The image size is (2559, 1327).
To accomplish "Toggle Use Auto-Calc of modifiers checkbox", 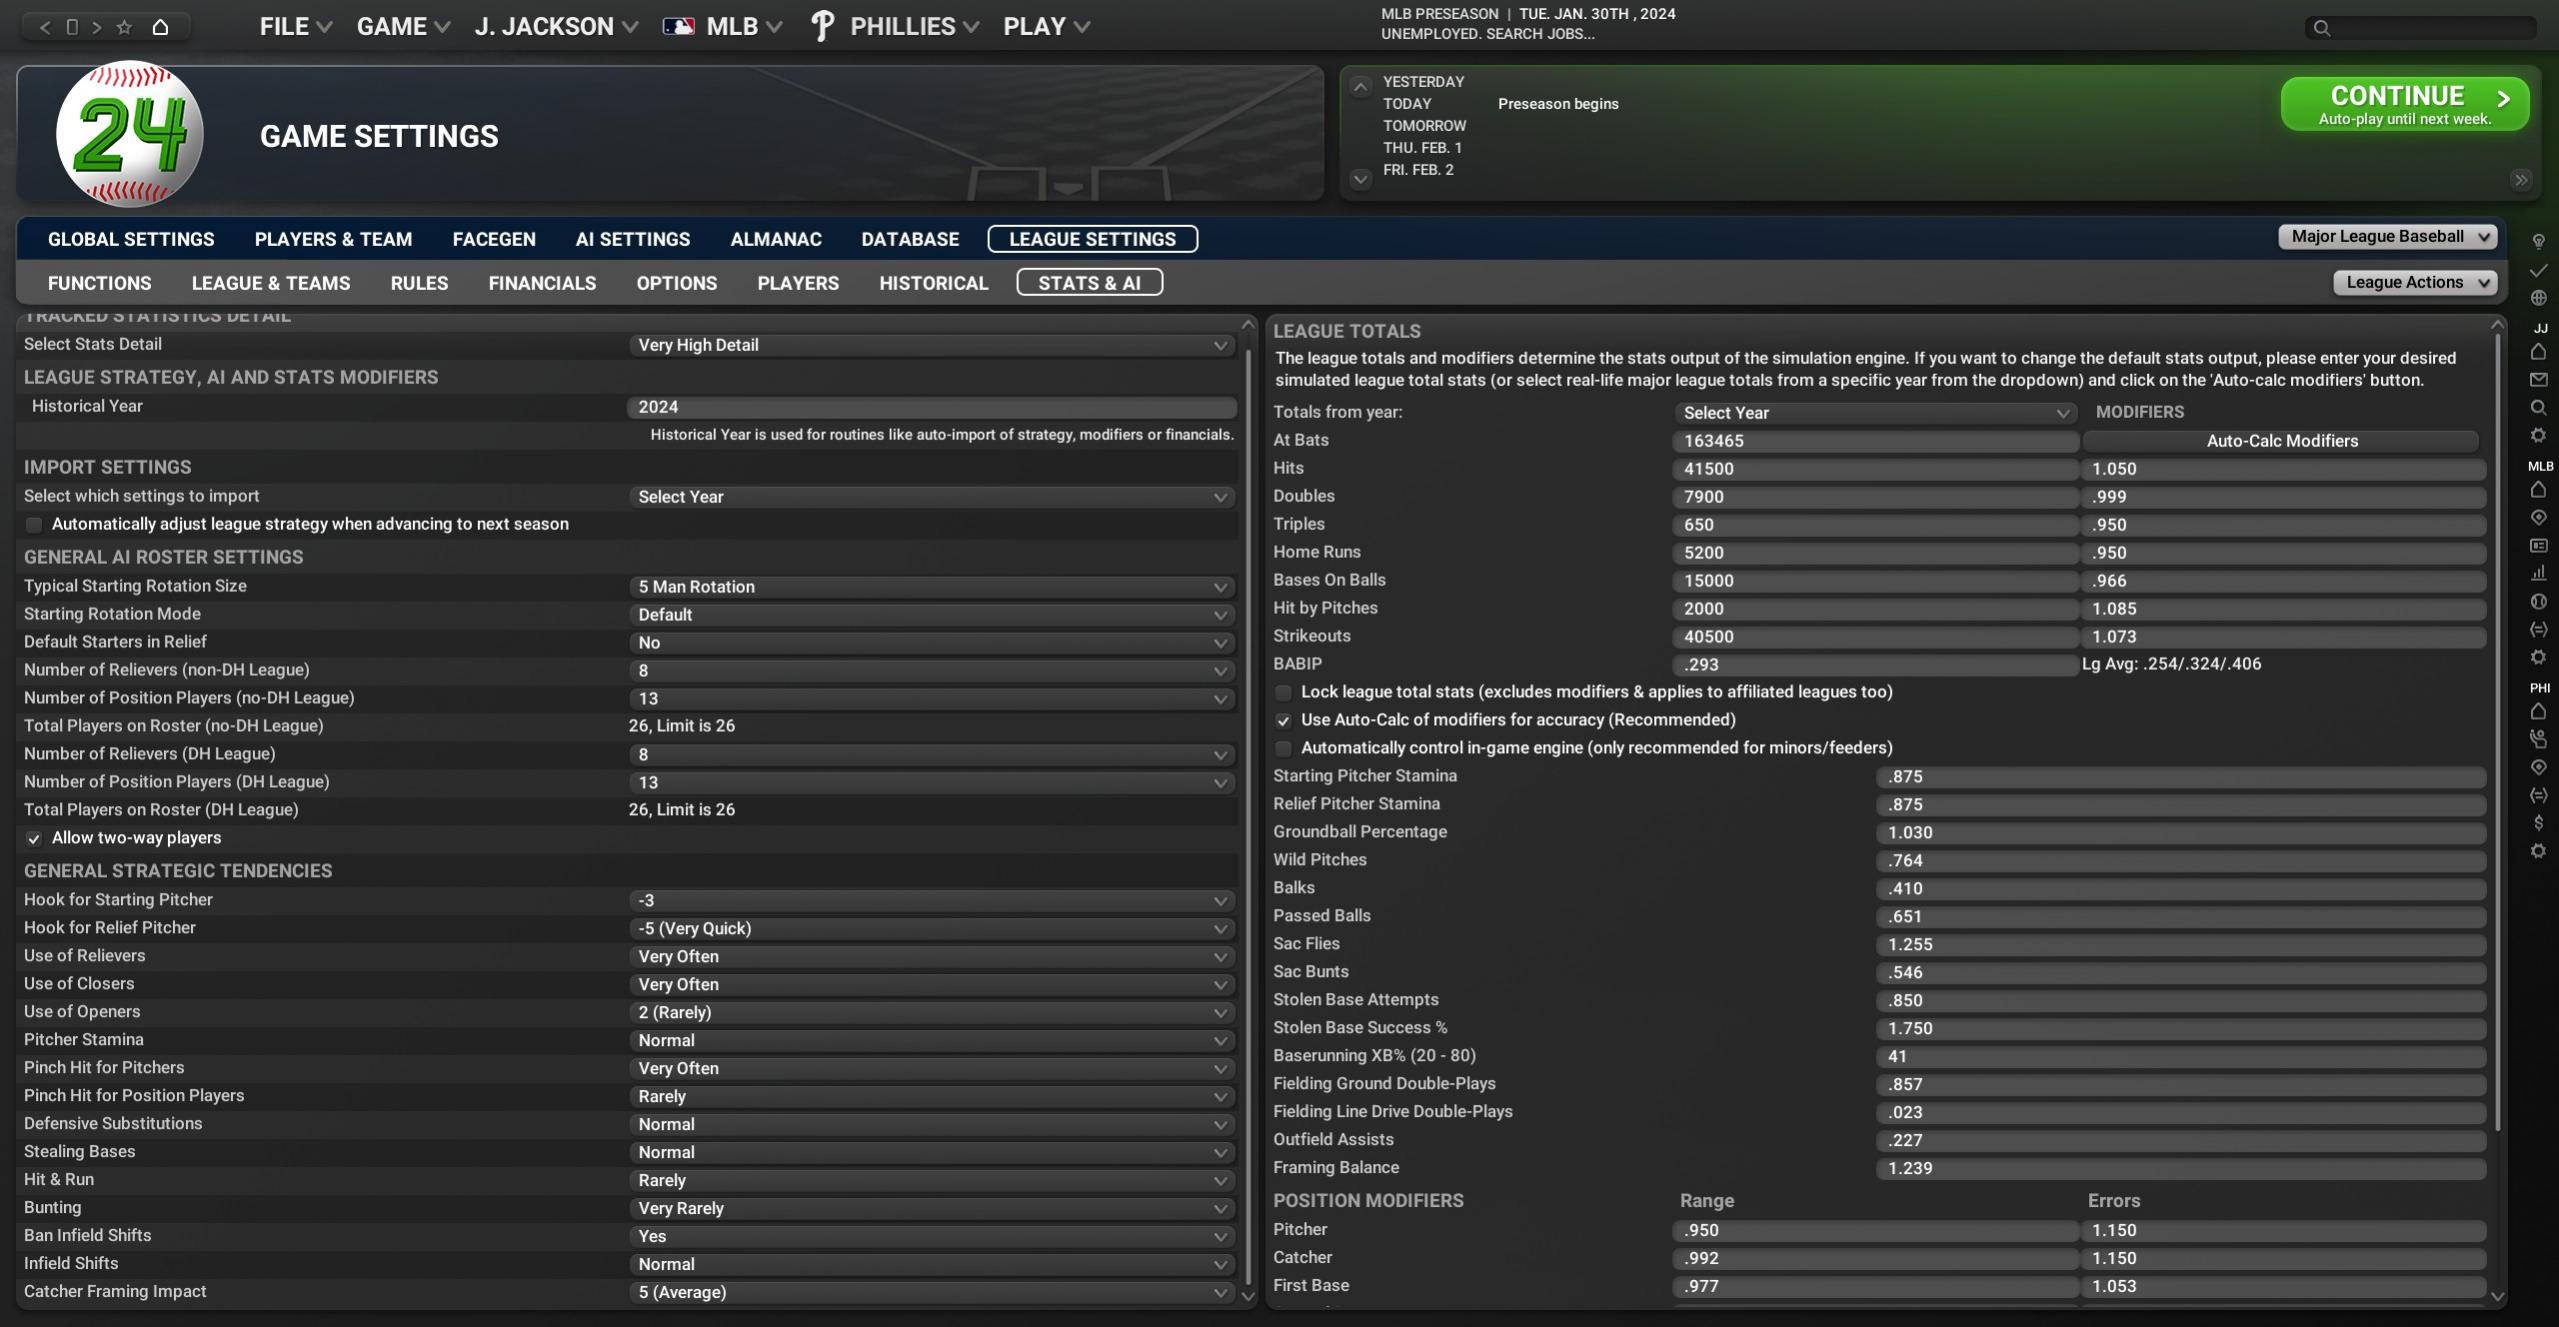I will (1283, 720).
